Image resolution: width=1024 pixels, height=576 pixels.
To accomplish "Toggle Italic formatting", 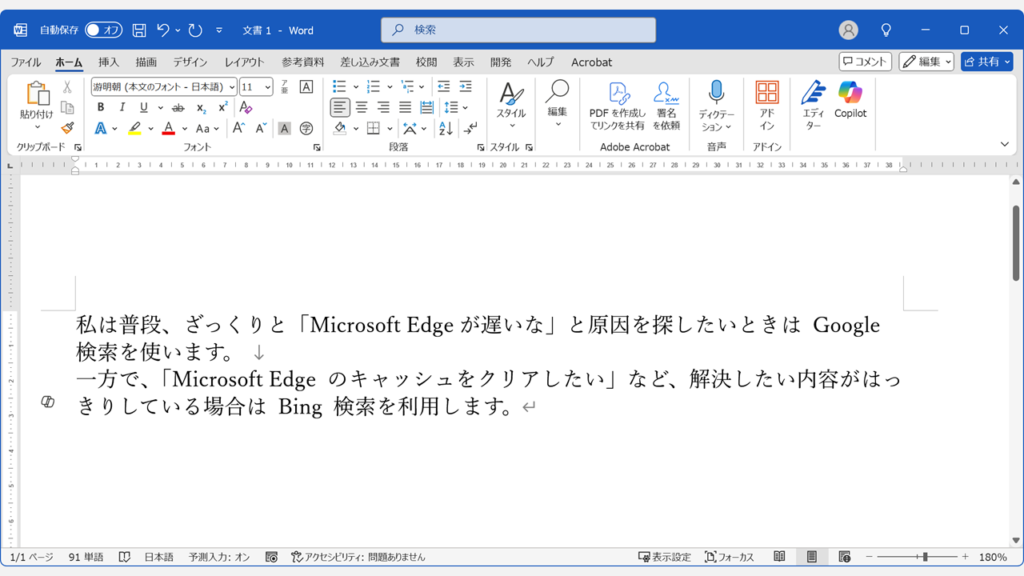I will [122, 107].
